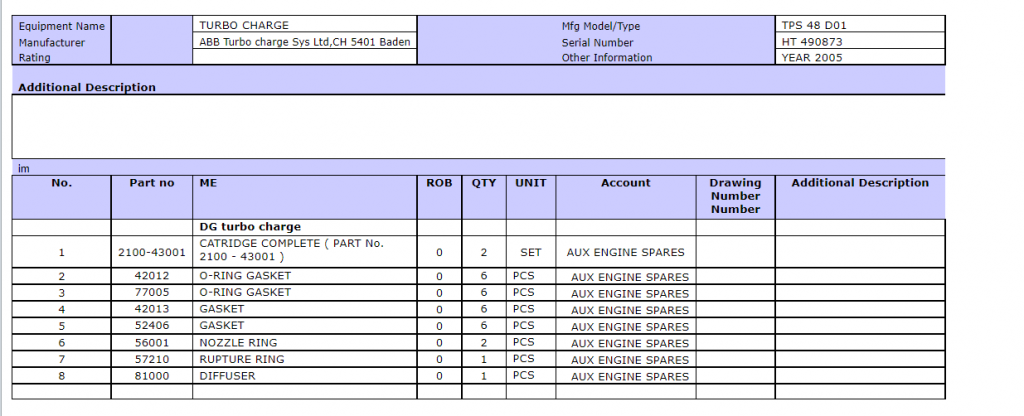Select the empty Rating field

pyautogui.click(x=304, y=58)
